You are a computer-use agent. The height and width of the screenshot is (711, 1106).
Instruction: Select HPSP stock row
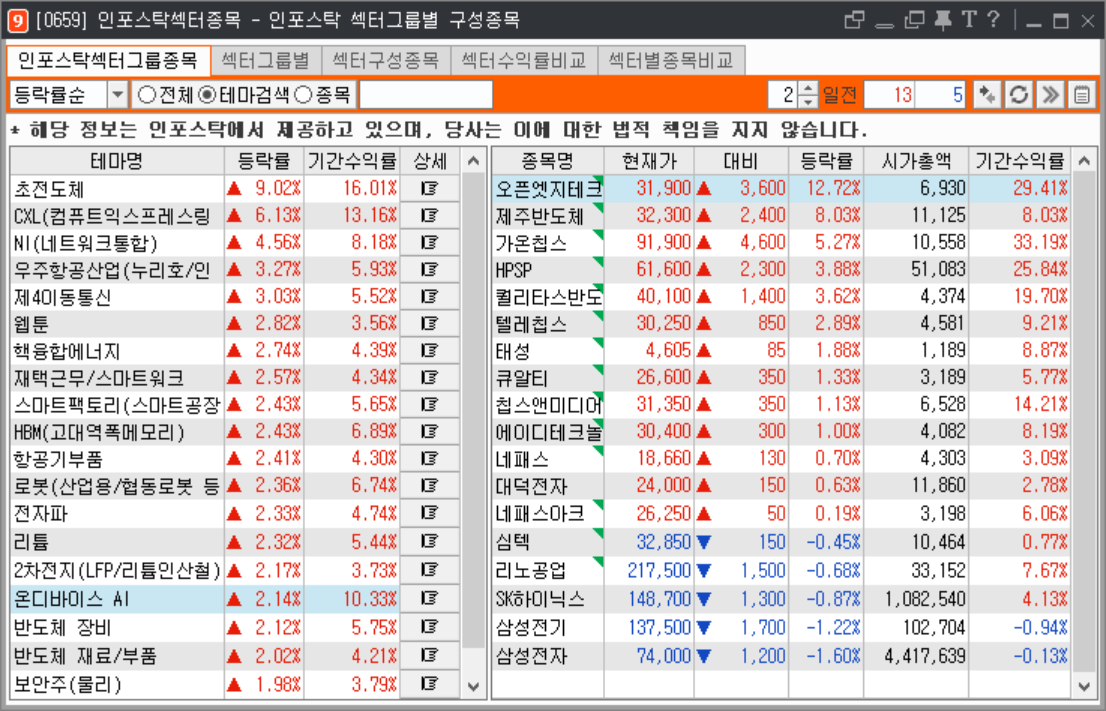click(781, 269)
